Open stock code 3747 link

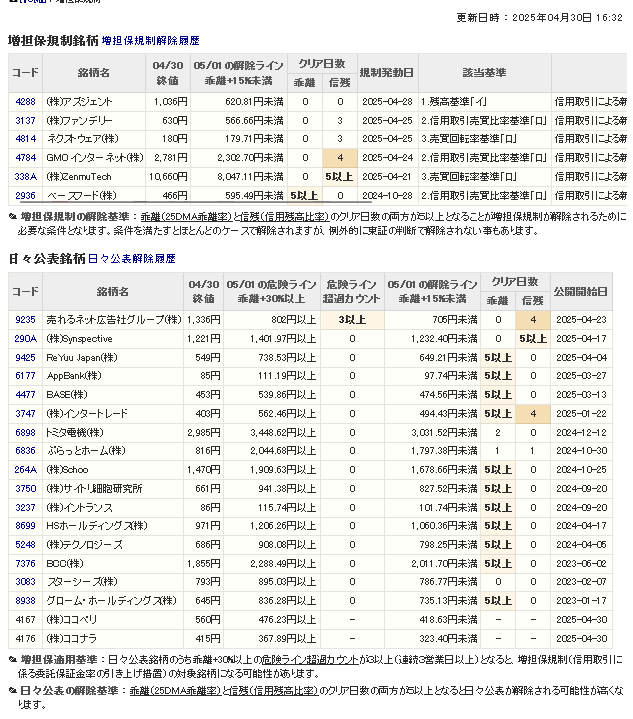pyautogui.click(x=25, y=414)
